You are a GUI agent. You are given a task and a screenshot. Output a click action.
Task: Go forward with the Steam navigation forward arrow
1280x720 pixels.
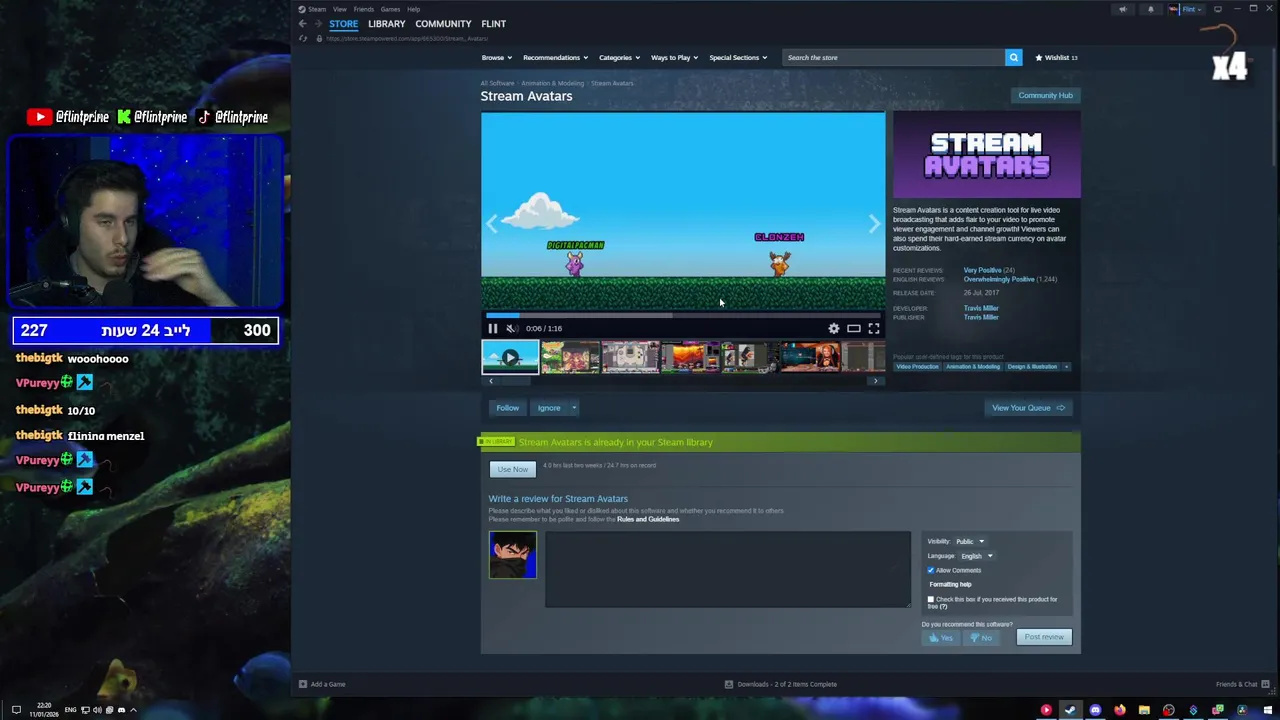(317, 24)
